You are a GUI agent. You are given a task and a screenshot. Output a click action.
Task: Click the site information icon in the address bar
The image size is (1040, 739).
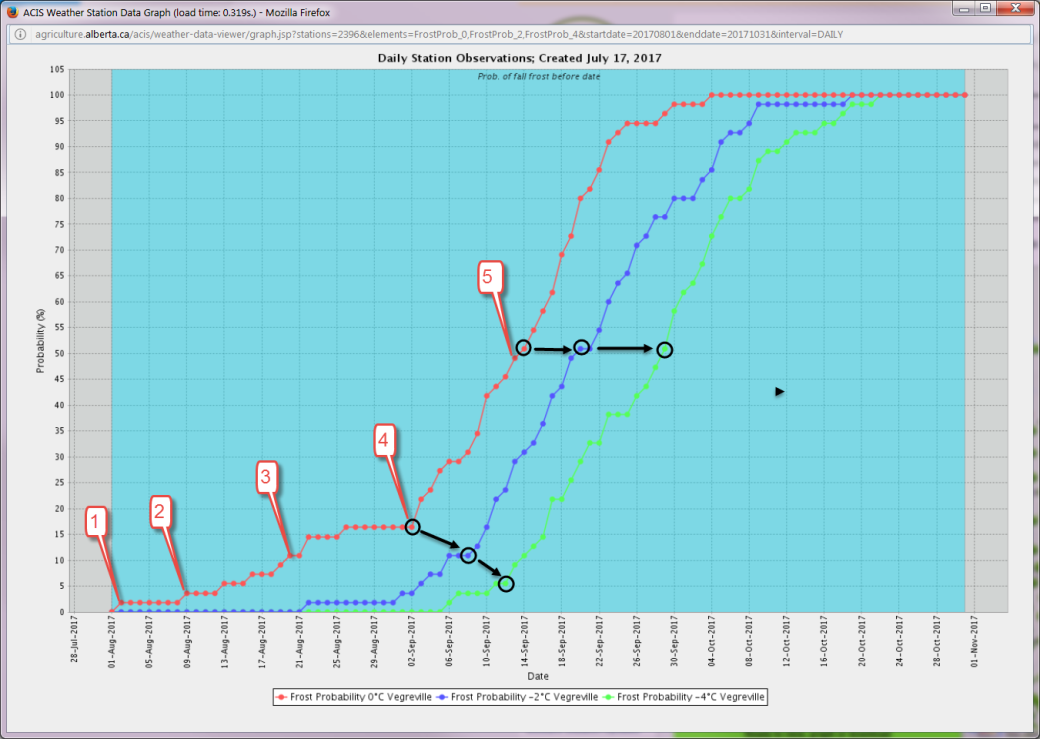click(x=19, y=33)
